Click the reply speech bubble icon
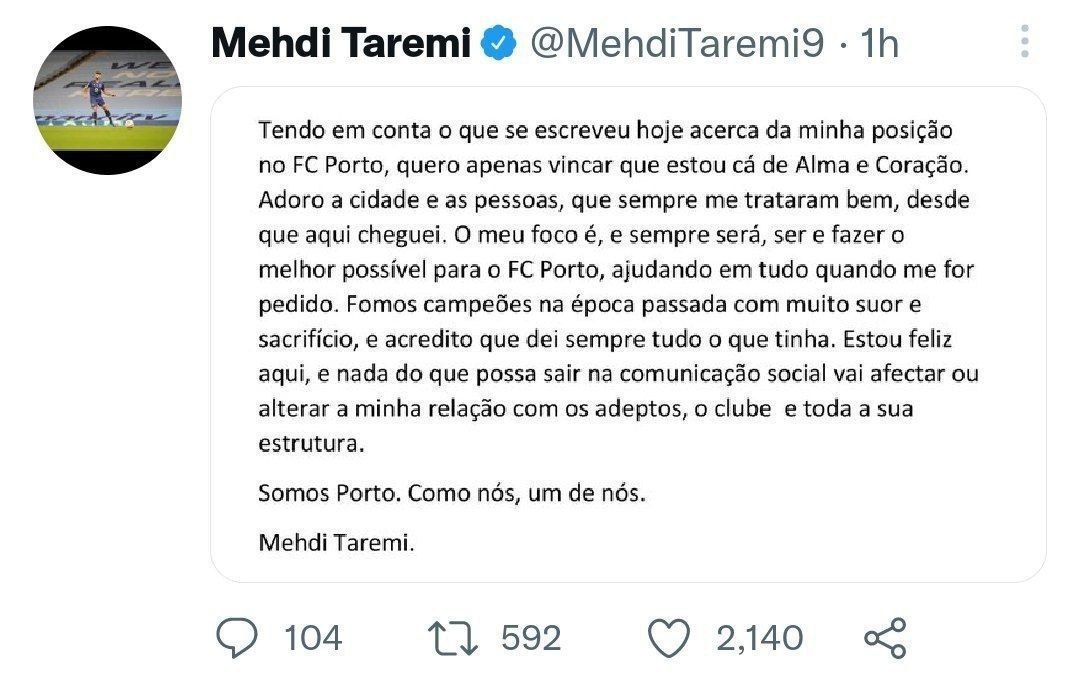The height and width of the screenshot is (692, 1080). coord(237,638)
